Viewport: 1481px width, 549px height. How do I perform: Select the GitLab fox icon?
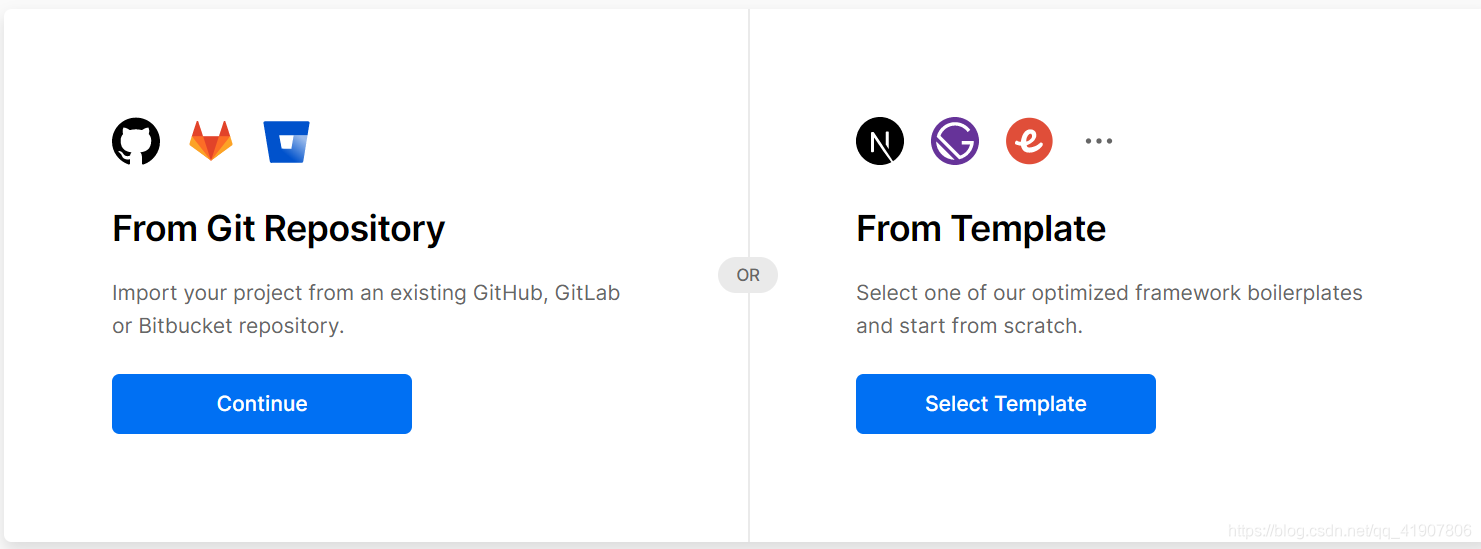click(211, 141)
